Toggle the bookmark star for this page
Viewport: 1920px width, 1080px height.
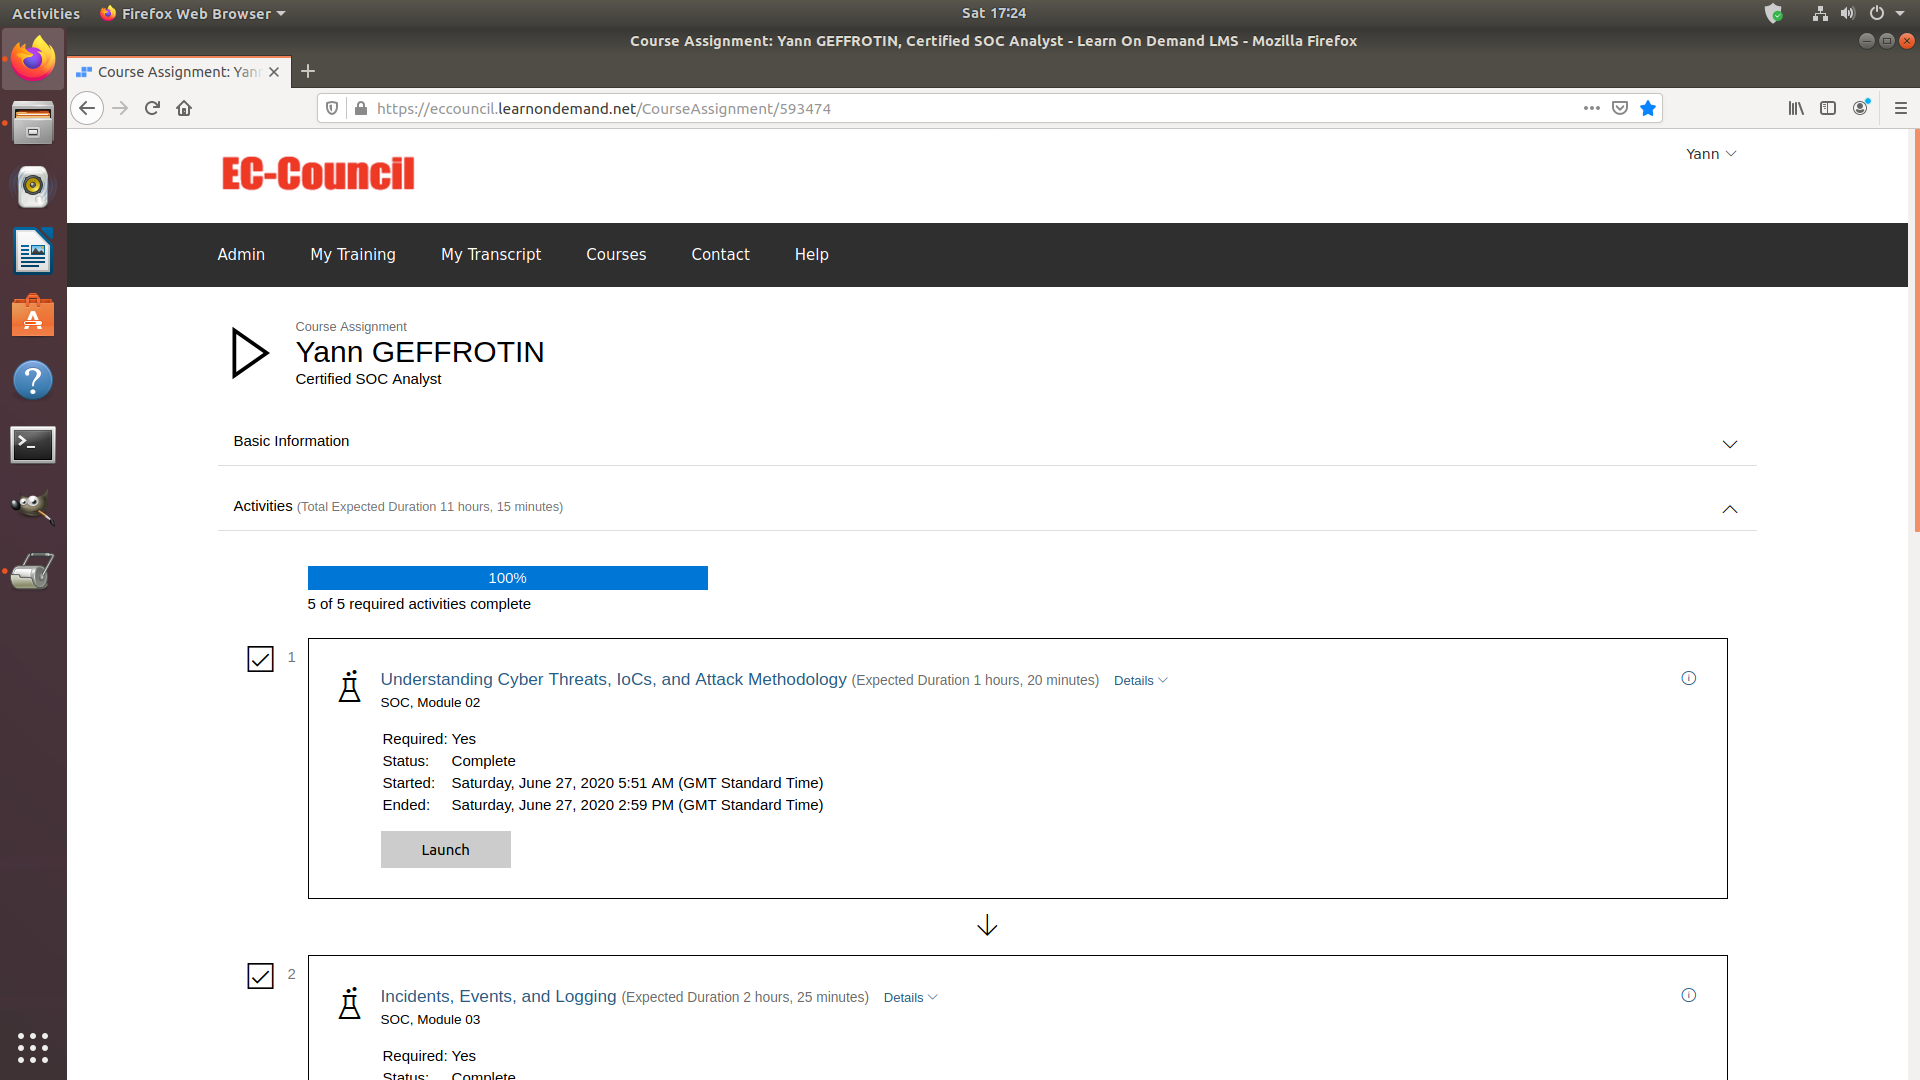pos(1648,108)
